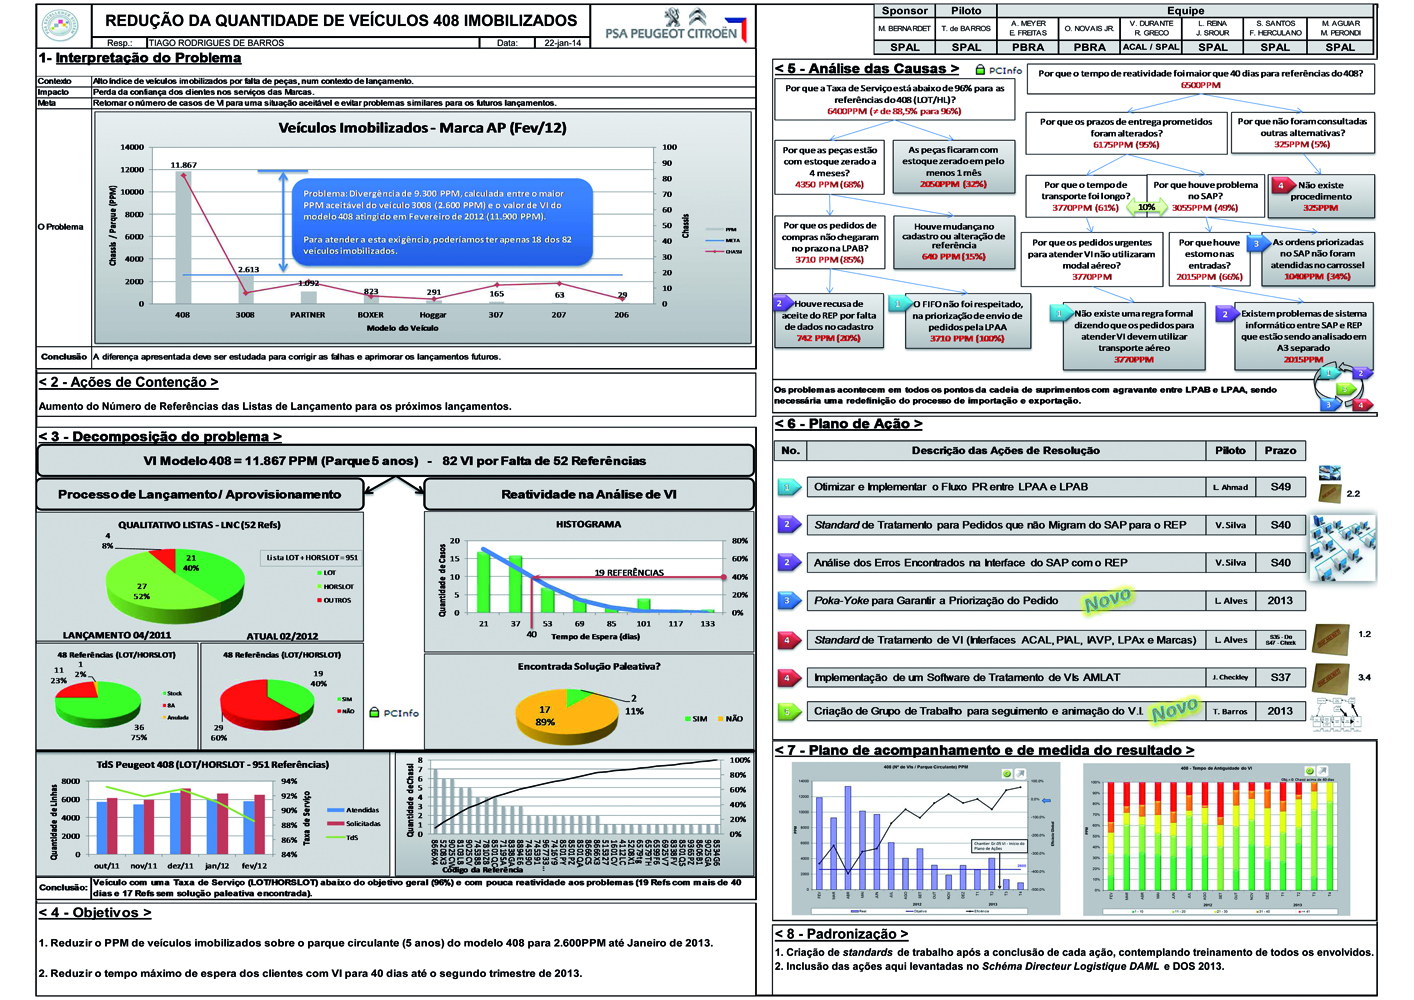Click the Novo stamp on the Poka-Yoke row
The height and width of the screenshot is (1000, 1414).
[1108, 600]
